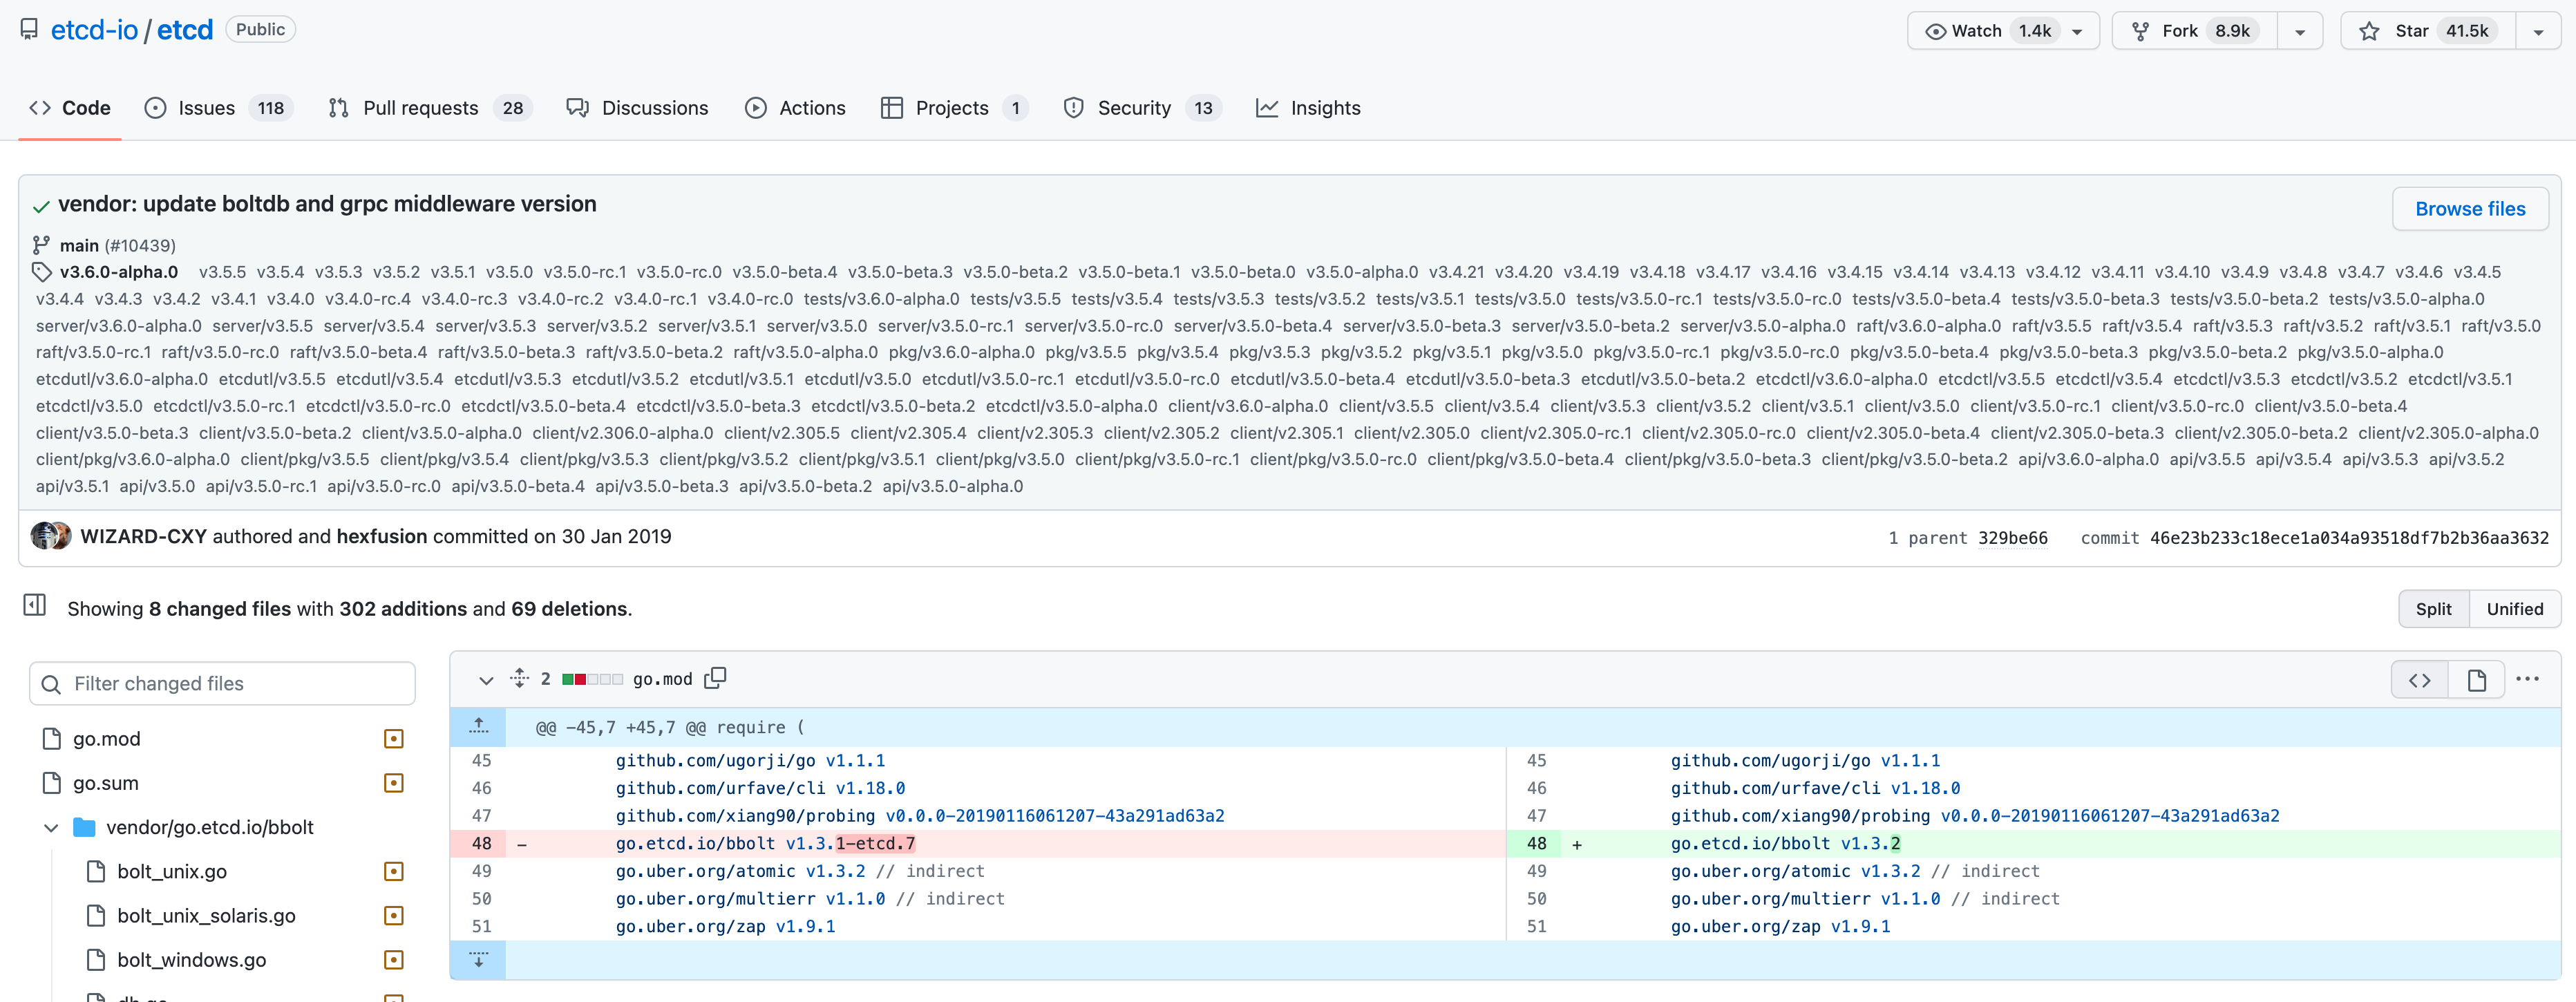Open the v3.4.0 tag link

(x=290, y=299)
